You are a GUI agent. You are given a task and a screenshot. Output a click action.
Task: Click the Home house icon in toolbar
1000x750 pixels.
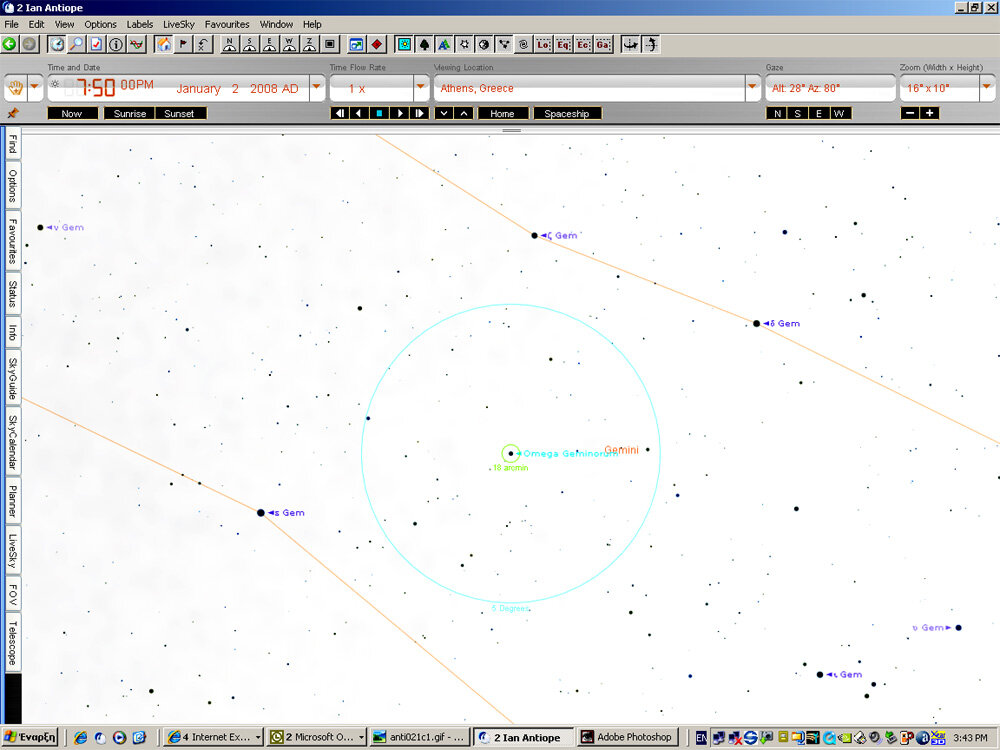163,44
